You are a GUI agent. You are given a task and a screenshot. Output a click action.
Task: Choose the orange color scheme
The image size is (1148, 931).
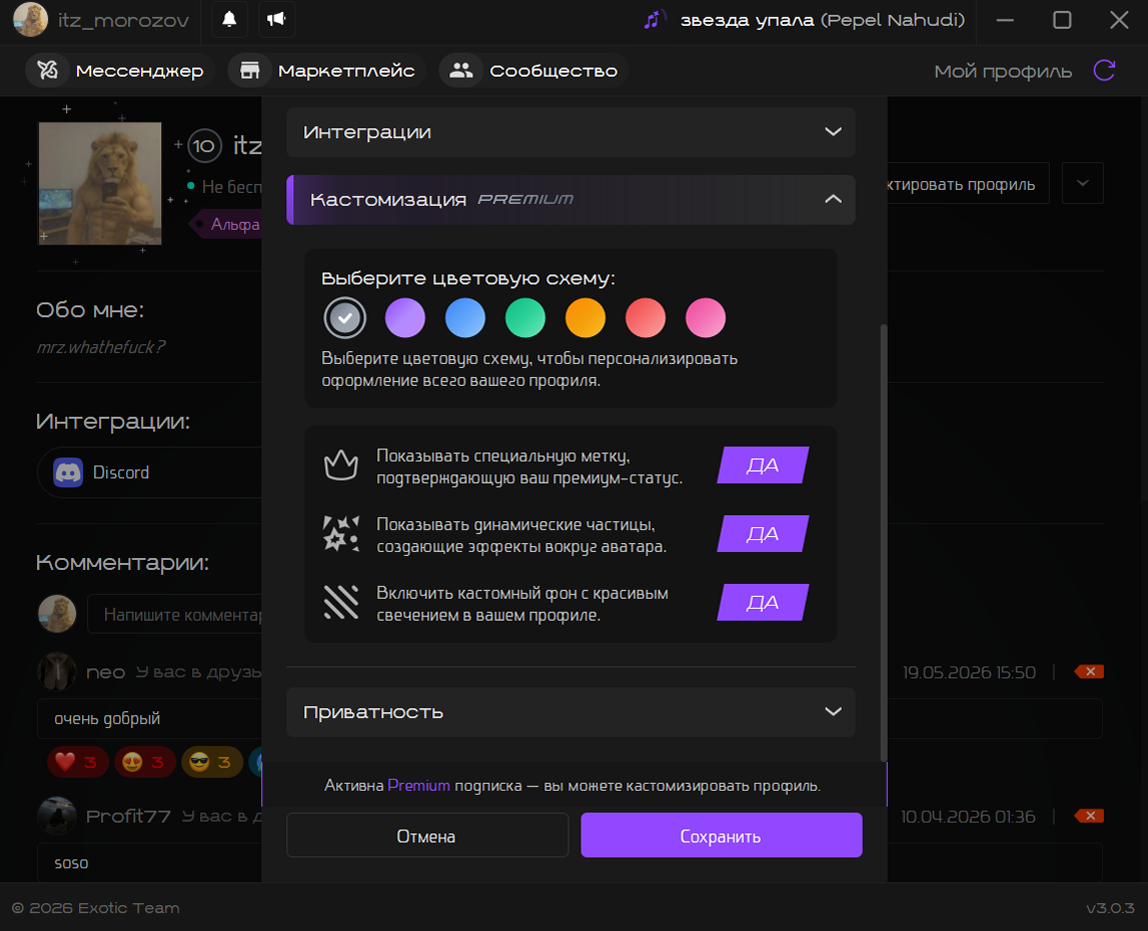tap(585, 318)
